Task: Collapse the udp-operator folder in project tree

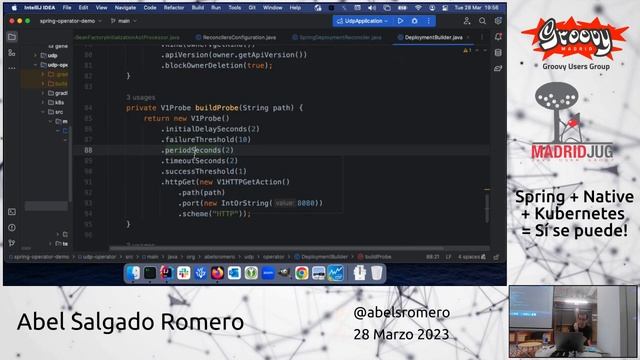Action: pos(36,65)
